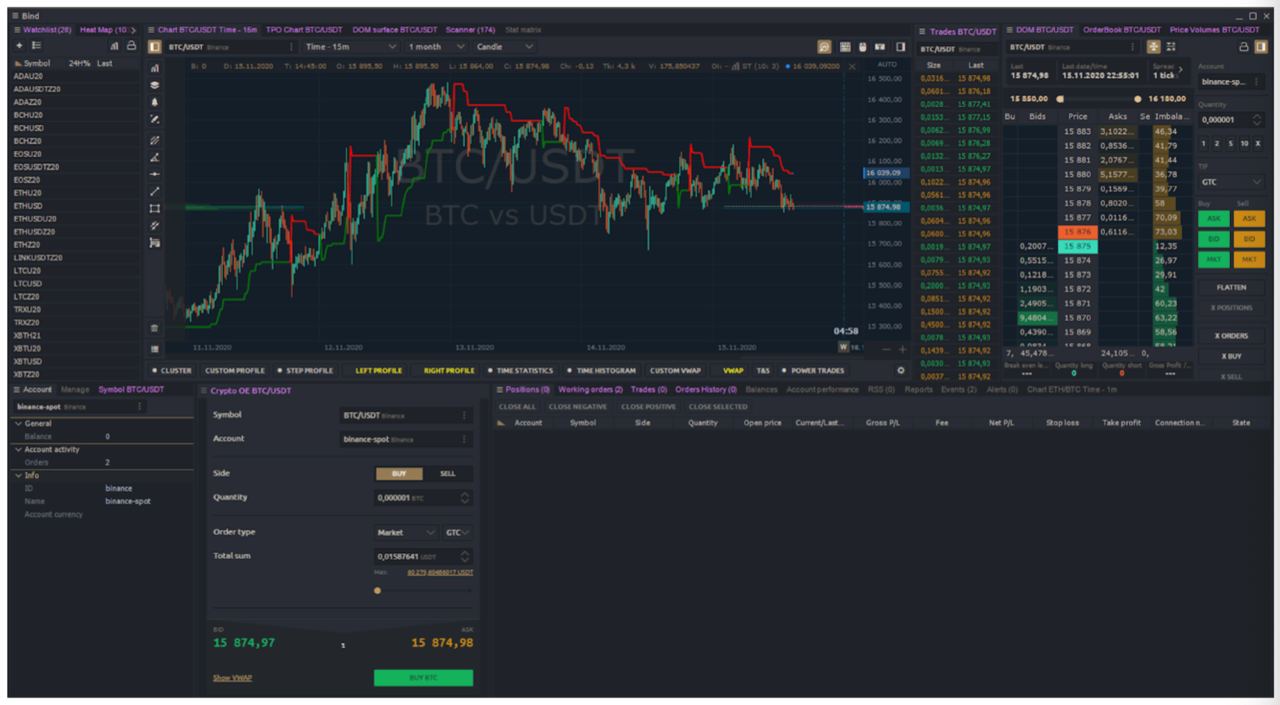Click the CLOSE ALL positions button
Image resolution: width=1280 pixels, height=705 pixels.
517,407
